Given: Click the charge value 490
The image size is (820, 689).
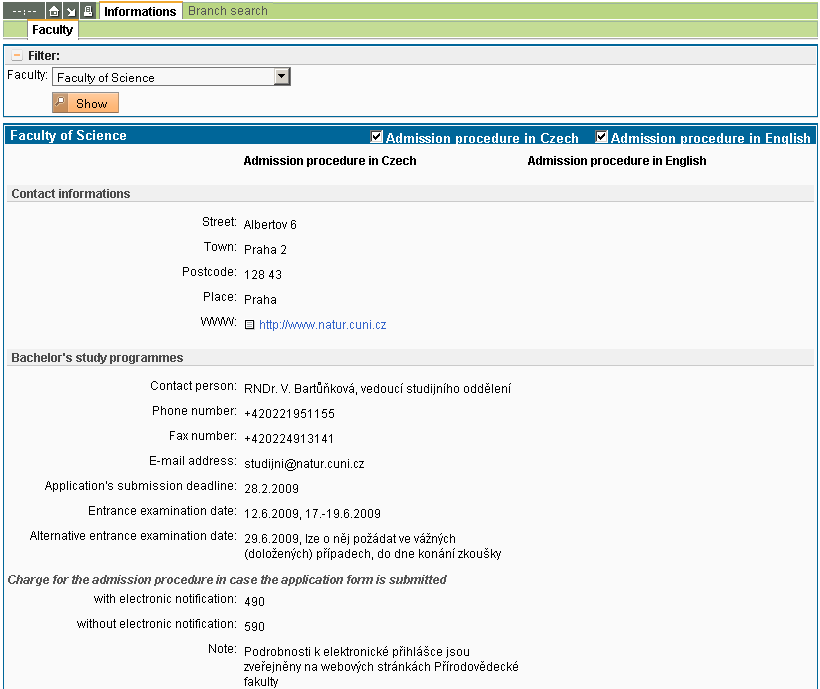Looking at the screenshot, I should (254, 602).
